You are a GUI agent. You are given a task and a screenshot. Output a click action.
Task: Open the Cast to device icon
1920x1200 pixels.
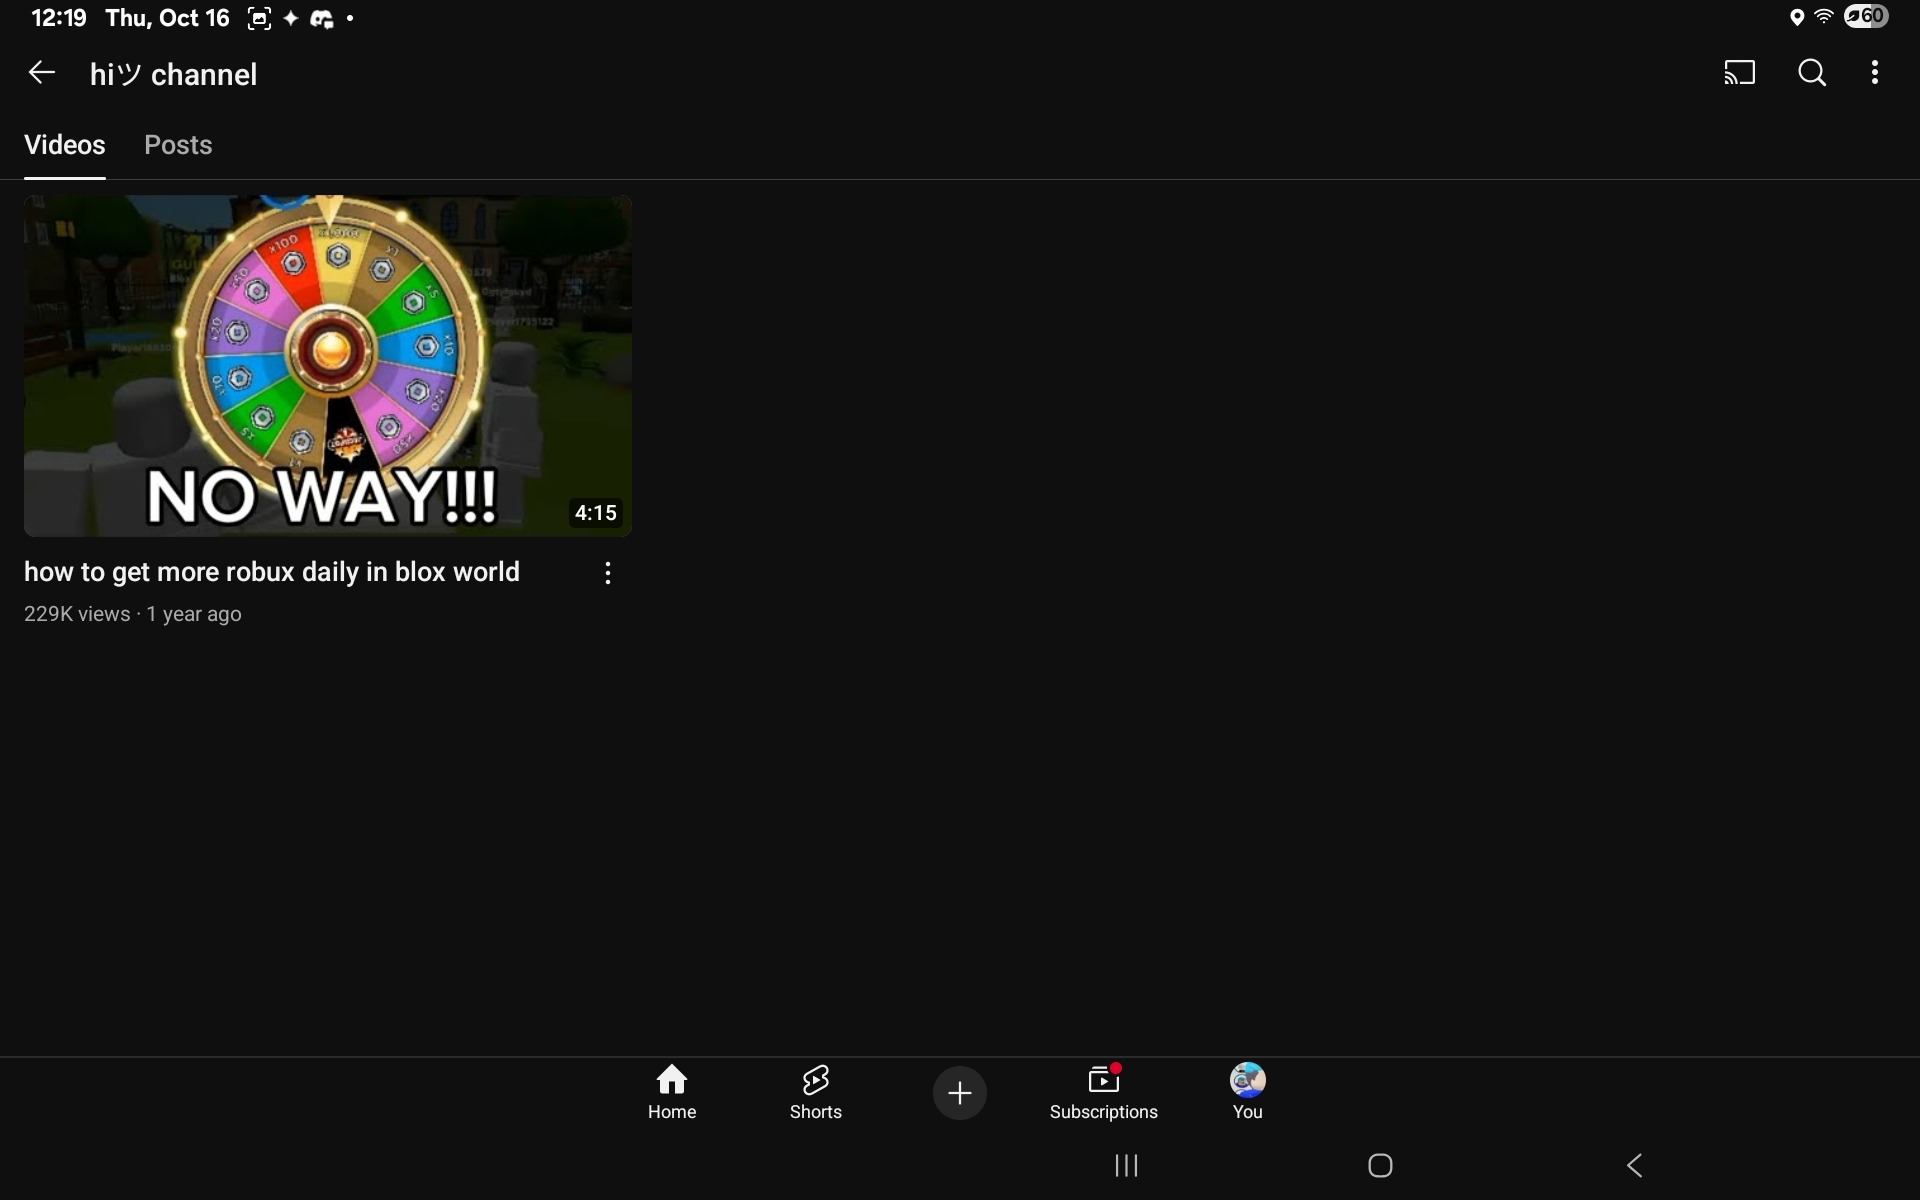(1739, 73)
